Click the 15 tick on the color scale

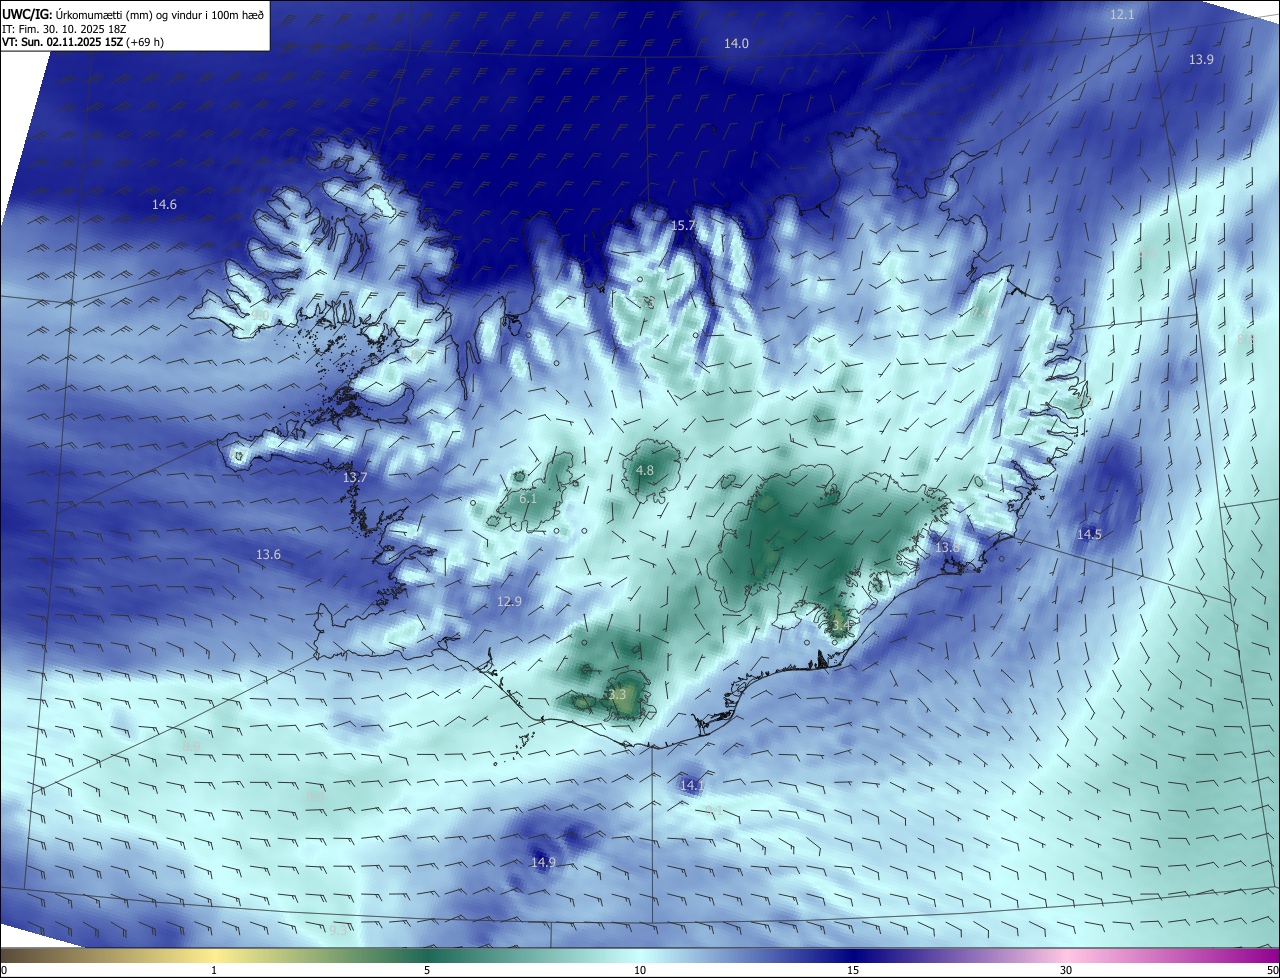853,971
